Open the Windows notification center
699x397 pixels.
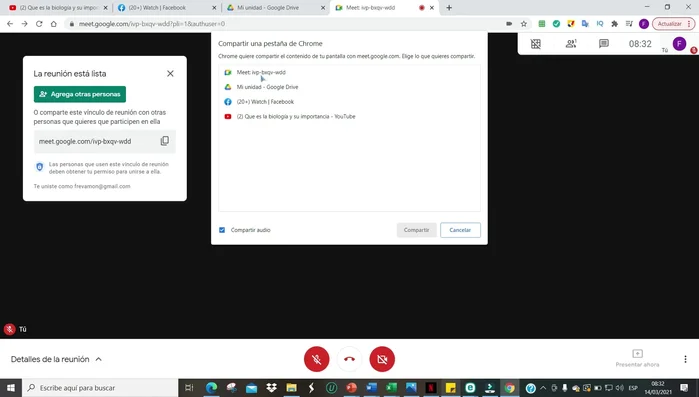pyautogui.click(x=685, y=388)
